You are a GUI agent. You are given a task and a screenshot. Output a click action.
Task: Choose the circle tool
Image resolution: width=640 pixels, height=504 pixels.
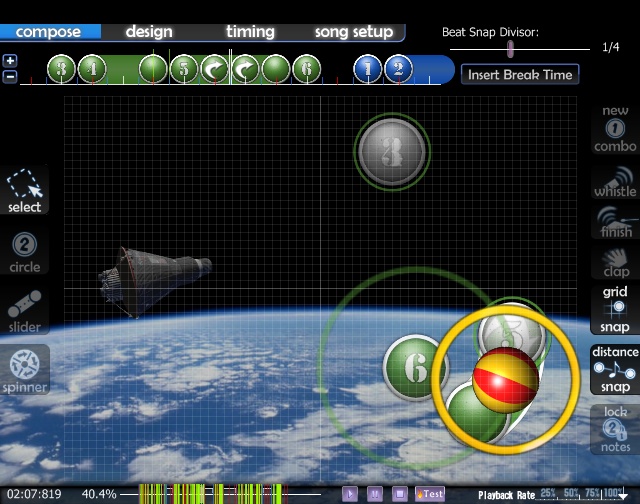tap(24, 252)
